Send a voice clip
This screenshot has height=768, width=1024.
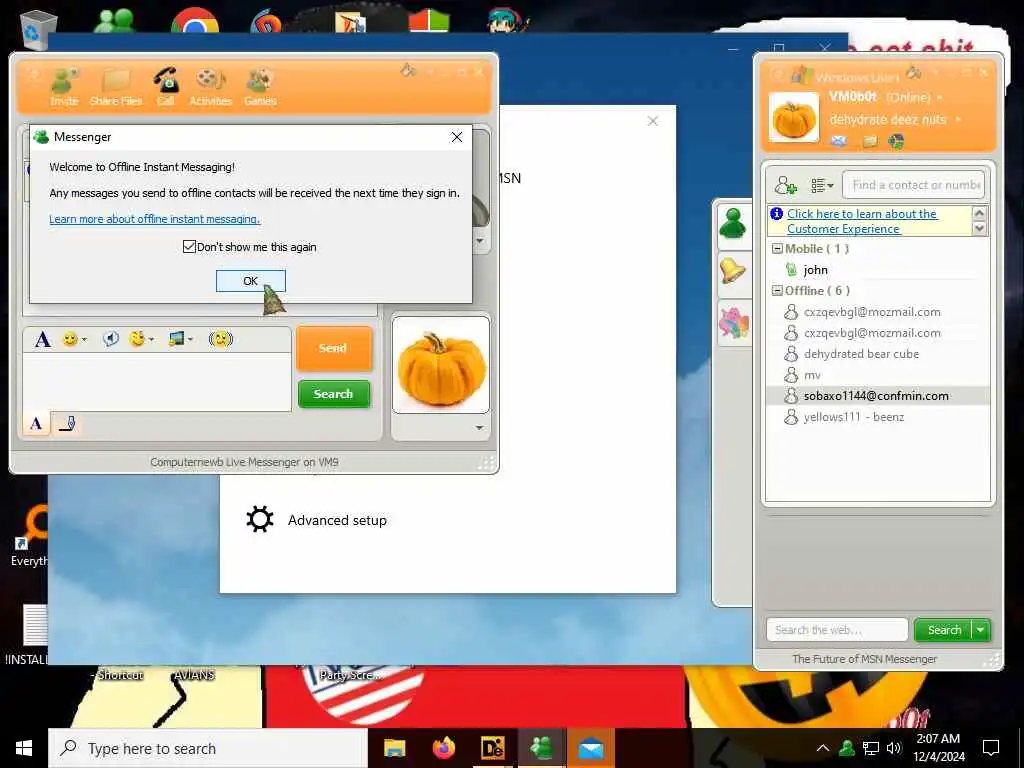tap(110, 338)
